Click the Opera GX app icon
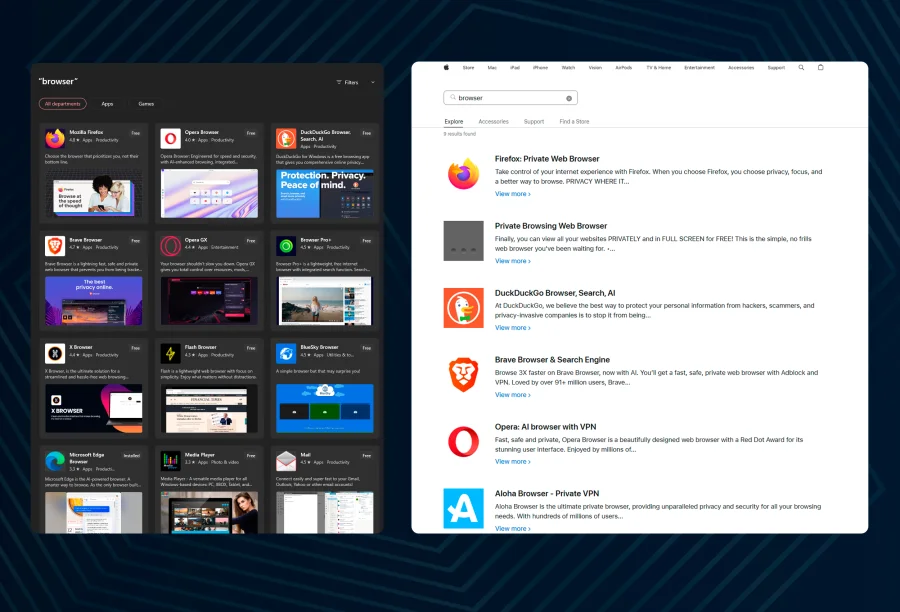Screen dimensions: 900x612 pyautogui.click(x=170, y=246)
